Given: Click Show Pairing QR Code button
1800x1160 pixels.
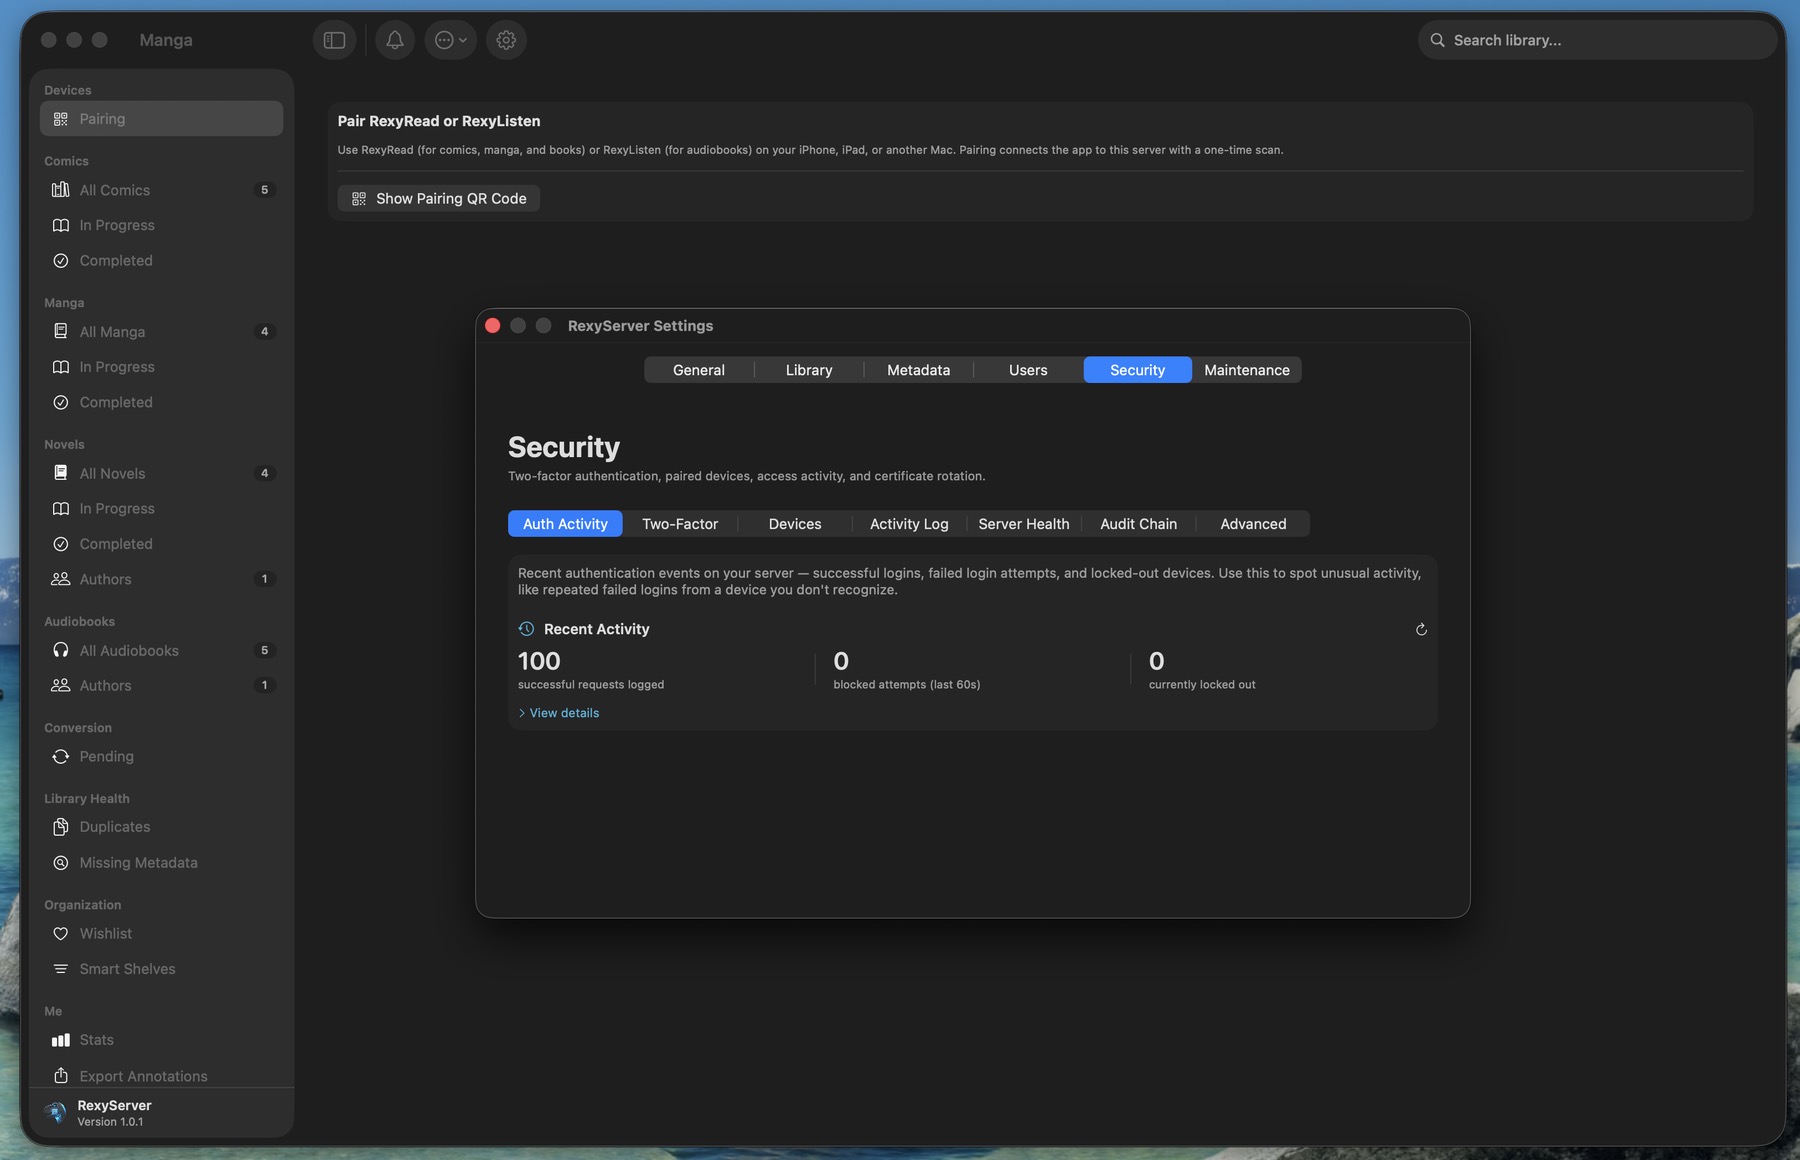Looking at the screenshot, I should coord(438,198).
